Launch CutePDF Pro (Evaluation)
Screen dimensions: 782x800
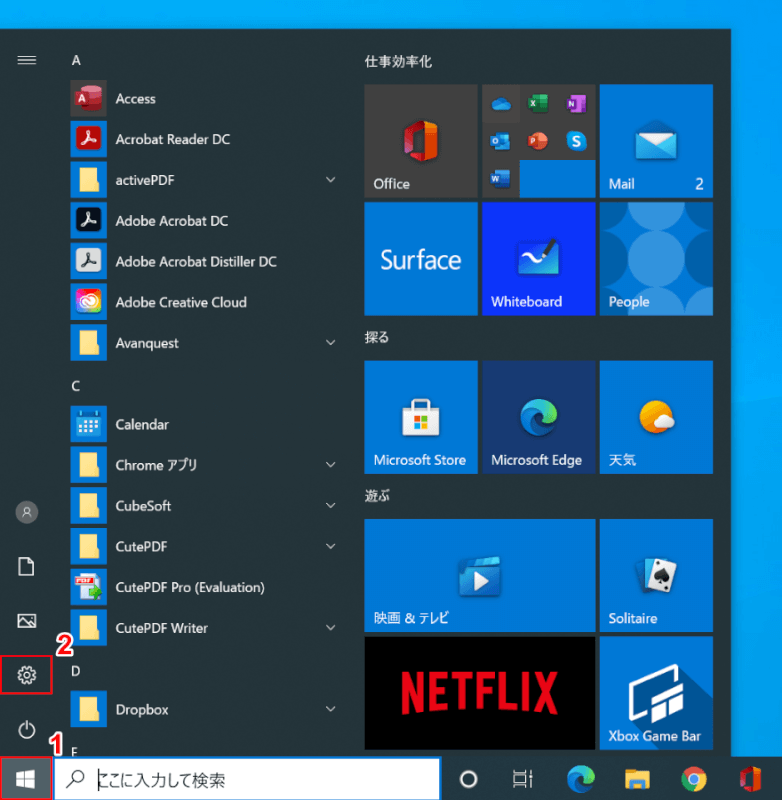tap(204, 587)
